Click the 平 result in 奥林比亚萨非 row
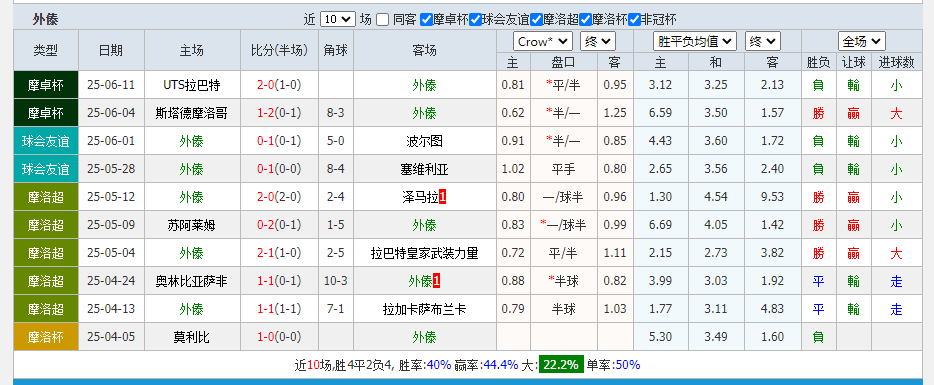This screenshot has width=934, height=385. [x=818, y=281]
